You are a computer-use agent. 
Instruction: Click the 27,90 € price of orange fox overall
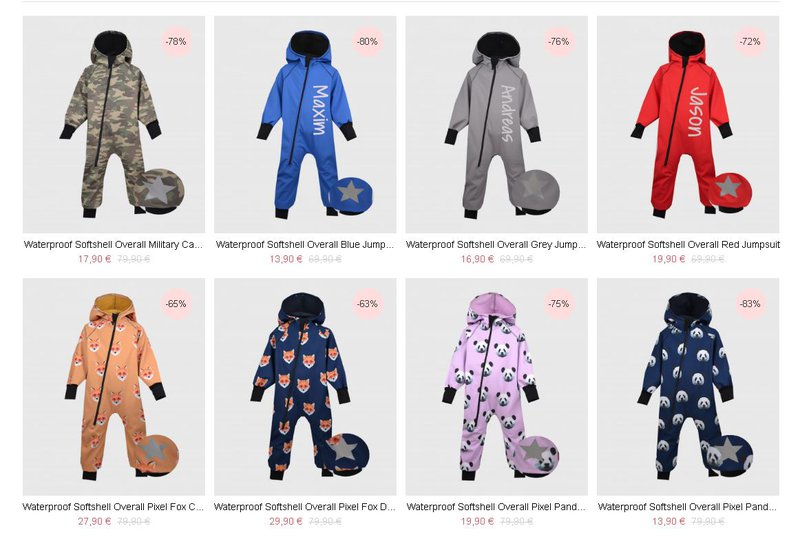pos(94,521)
